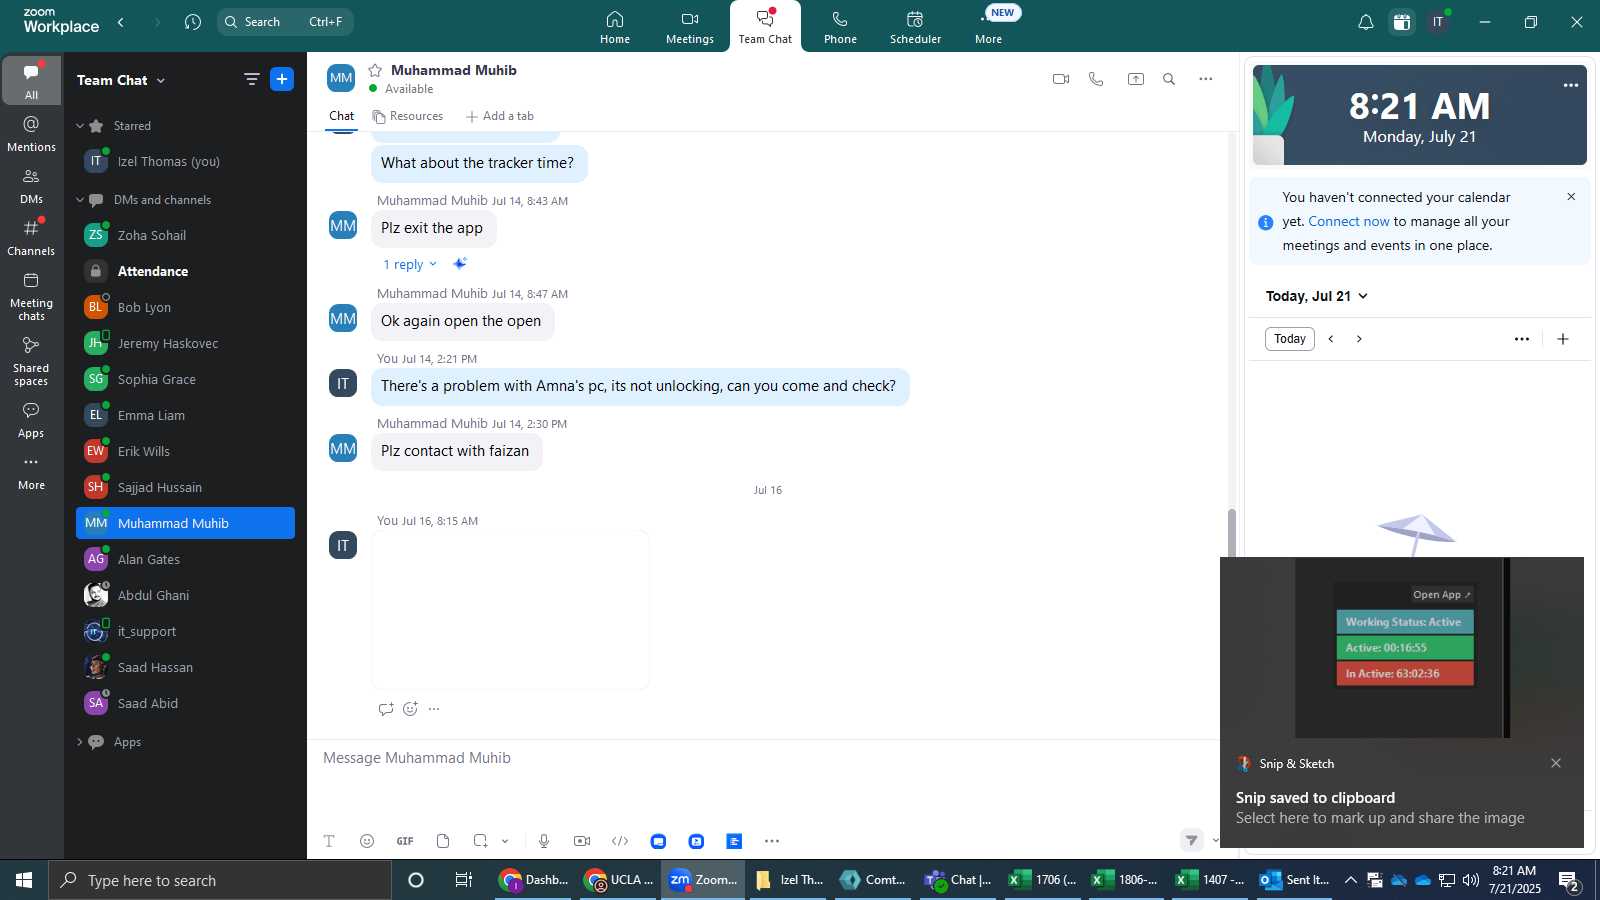Click Add a tab

(499, 116)
